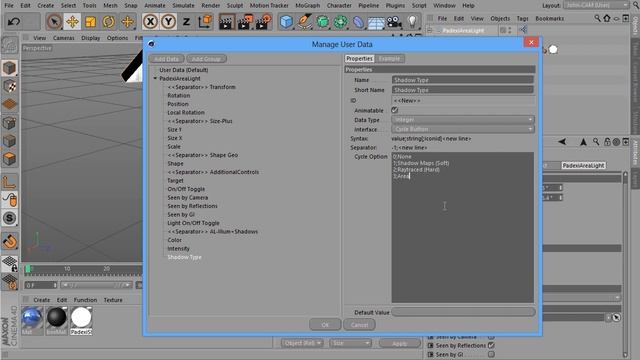The height and width of the screenshot is (360, 640).
Task: Activate the Rotate tool in the toolbar
Action: 109,21
